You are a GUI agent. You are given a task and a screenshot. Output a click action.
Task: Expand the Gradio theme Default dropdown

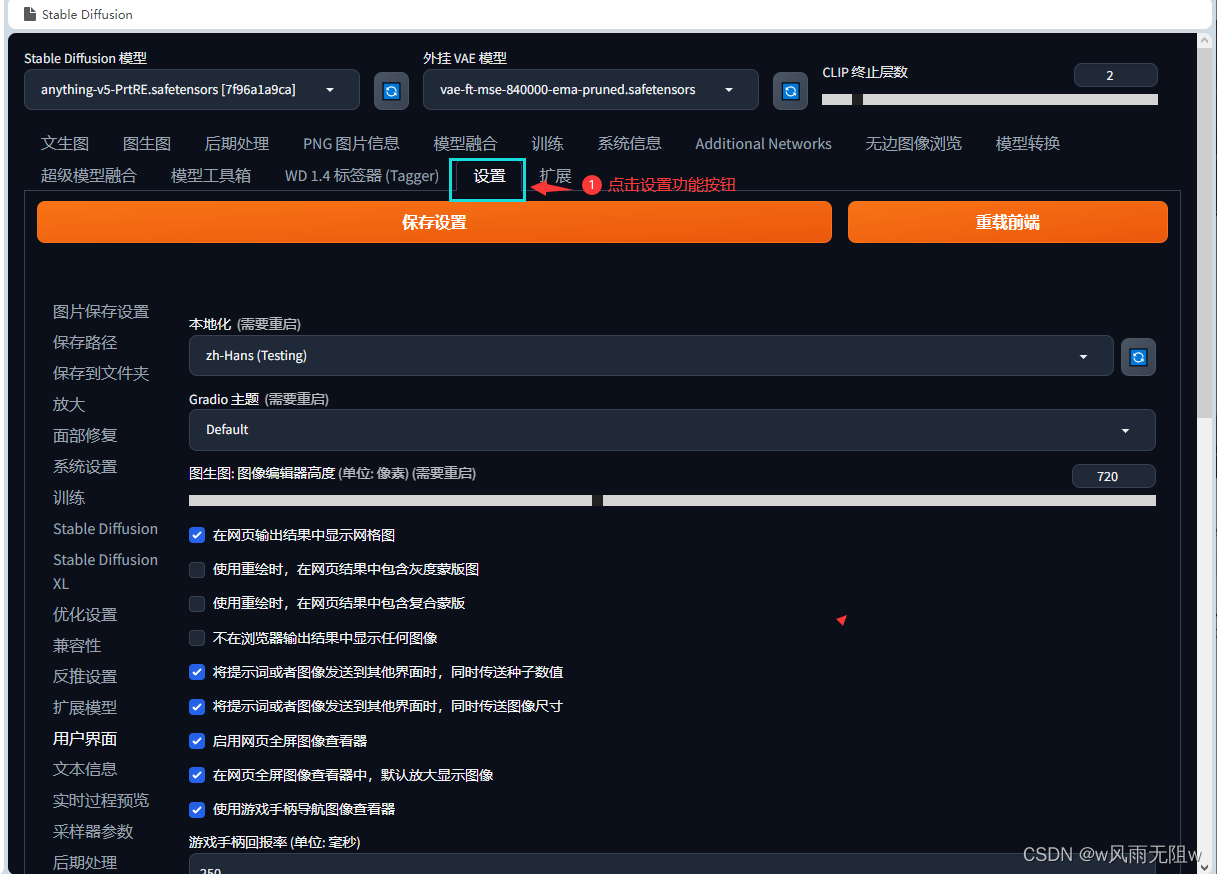pyautogui.click(x=672, y=429)
